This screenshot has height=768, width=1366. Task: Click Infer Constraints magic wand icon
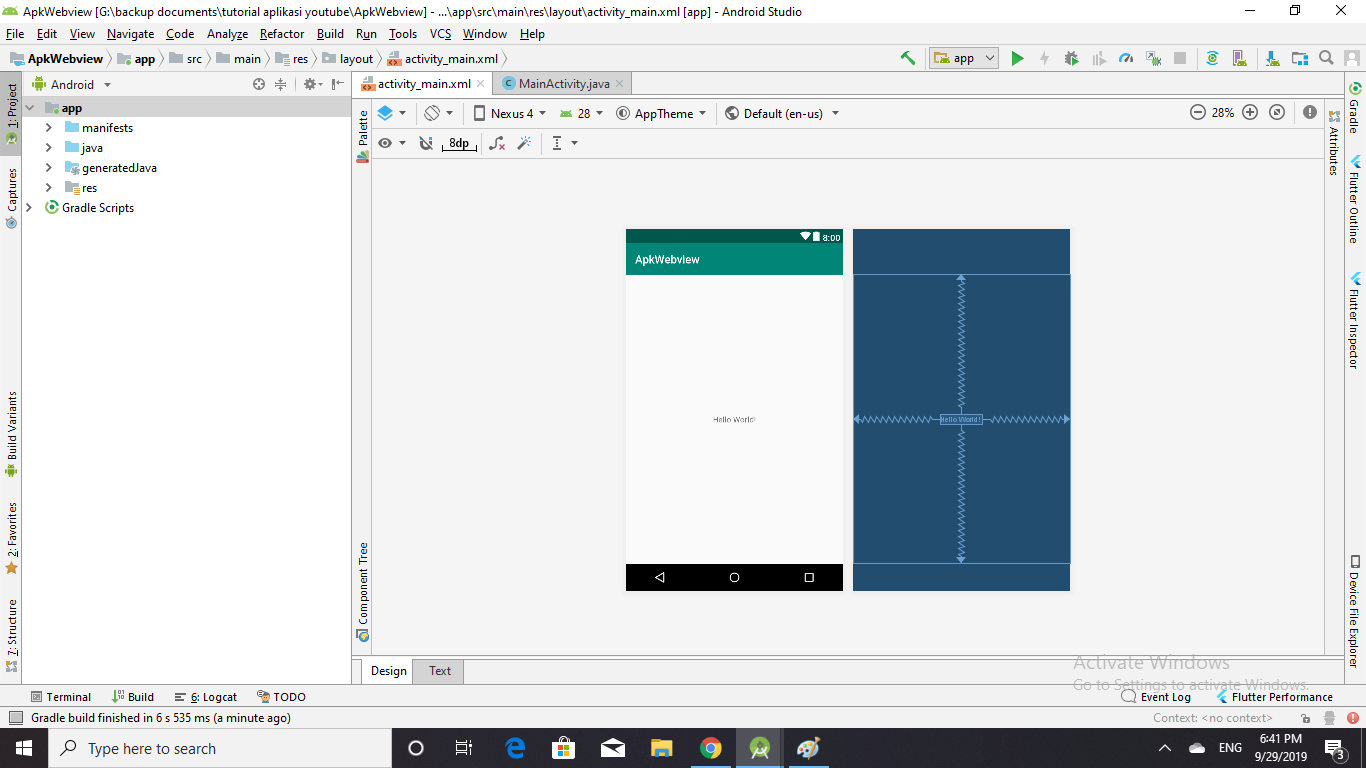click(x=524, y=143)
